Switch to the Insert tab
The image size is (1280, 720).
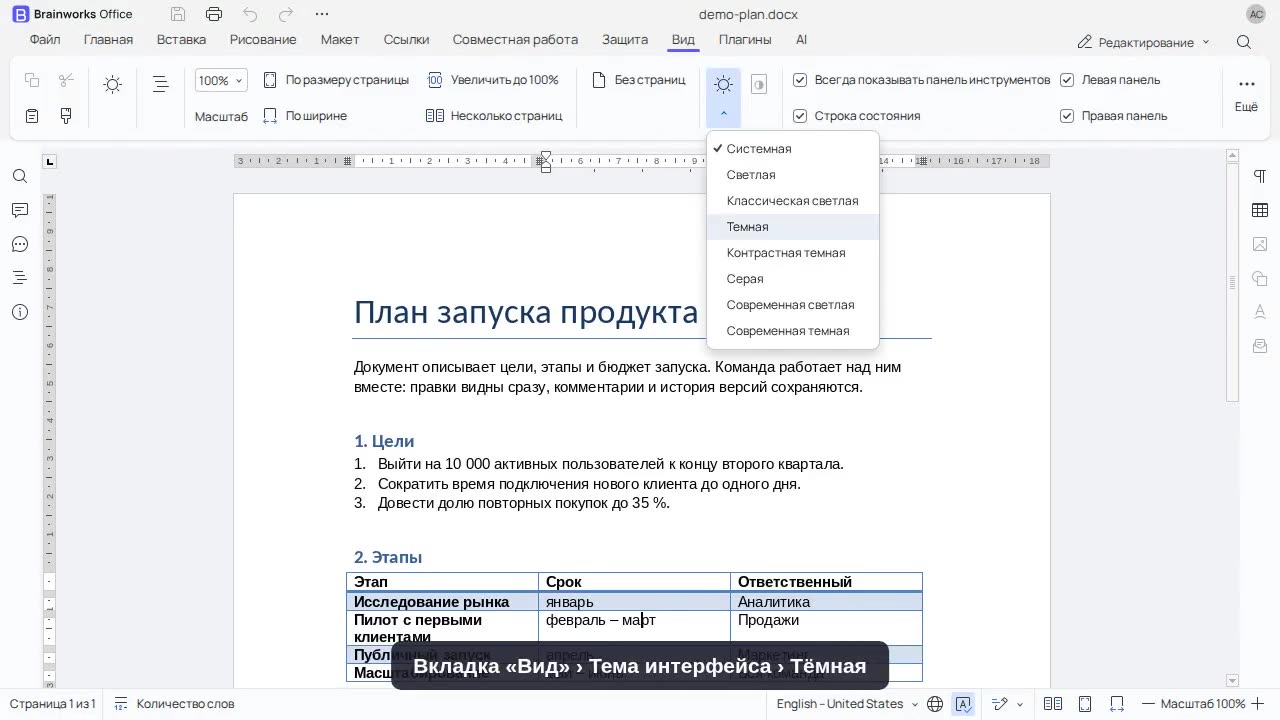click(x=181, y=40)
